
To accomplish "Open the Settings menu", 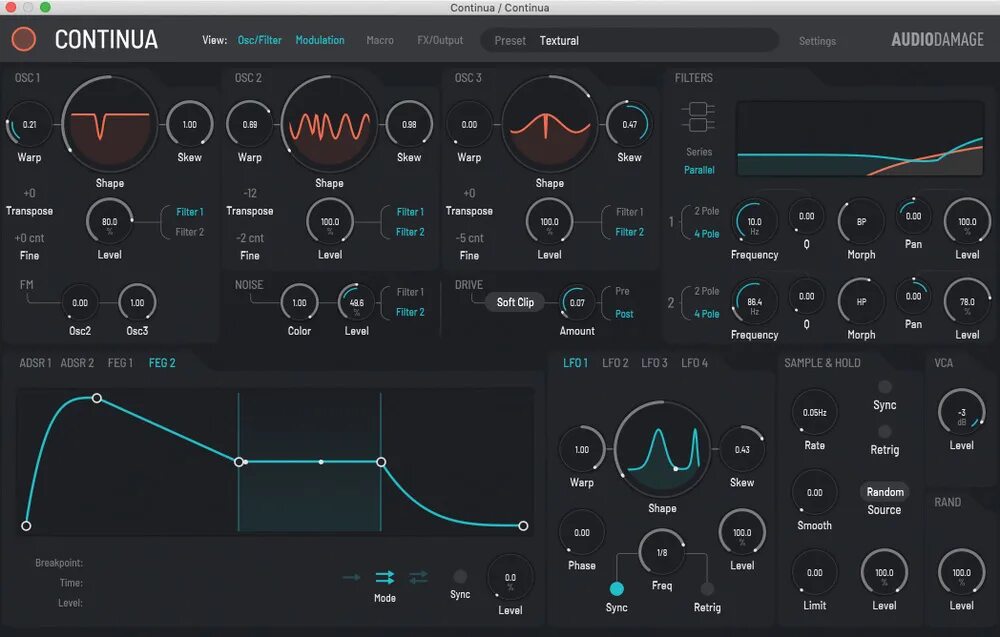I will pos(817,41).
